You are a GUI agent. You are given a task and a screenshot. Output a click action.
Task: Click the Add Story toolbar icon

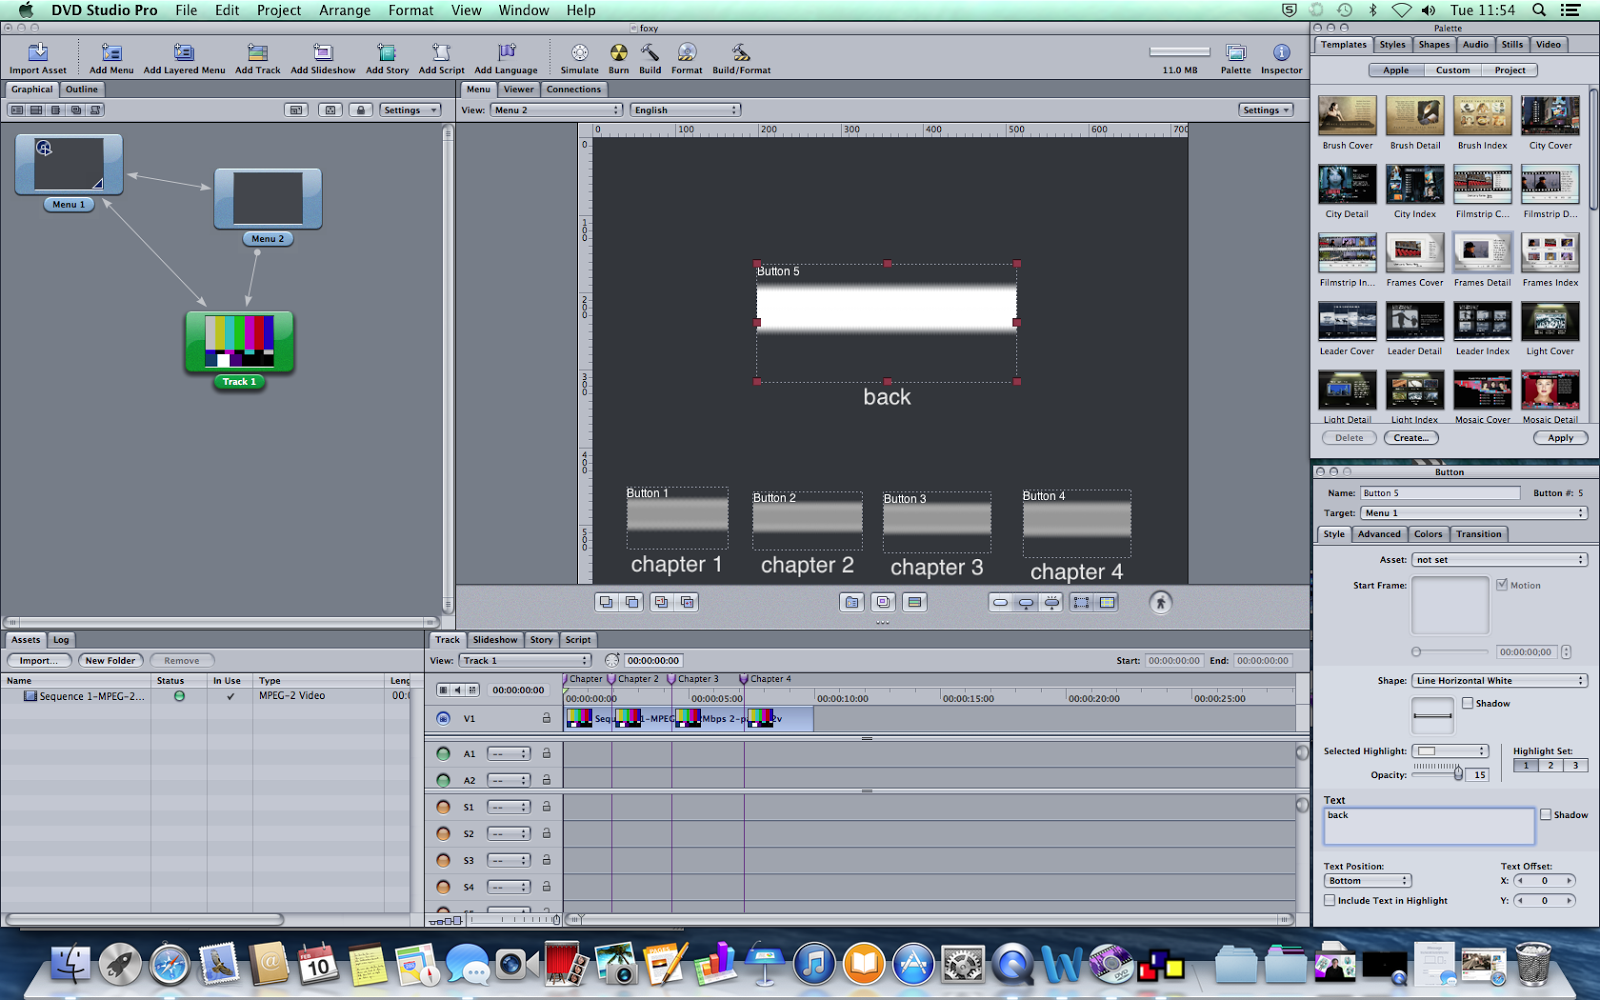coord(387,52)
